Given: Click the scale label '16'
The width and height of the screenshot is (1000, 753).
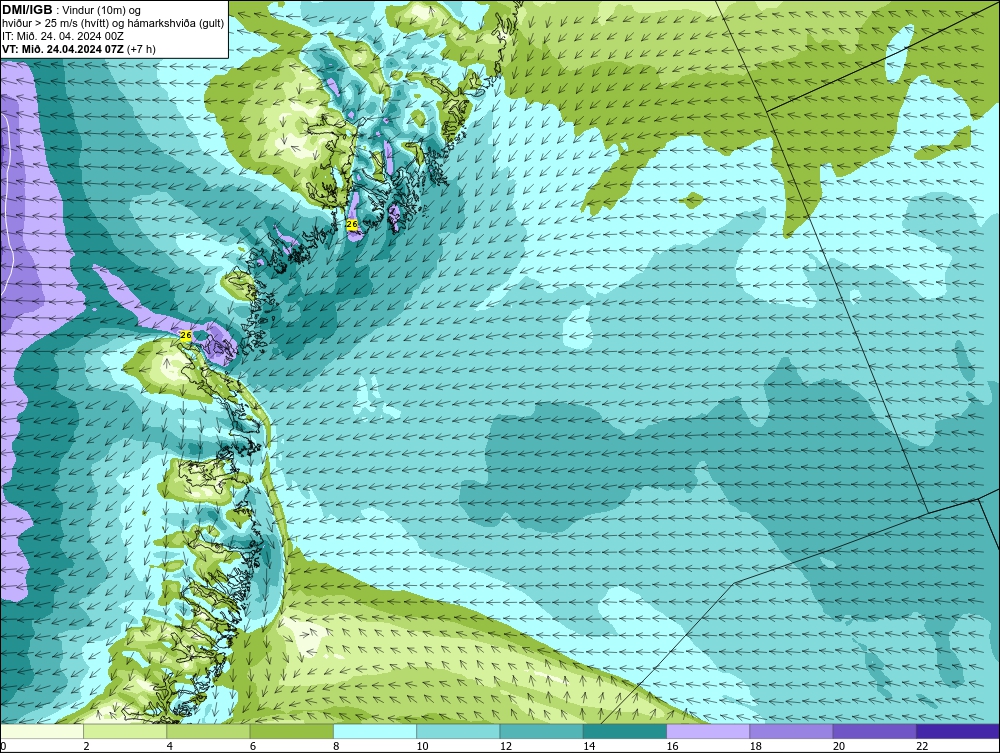Looking at the screenshot, I should tap(672, 747).
